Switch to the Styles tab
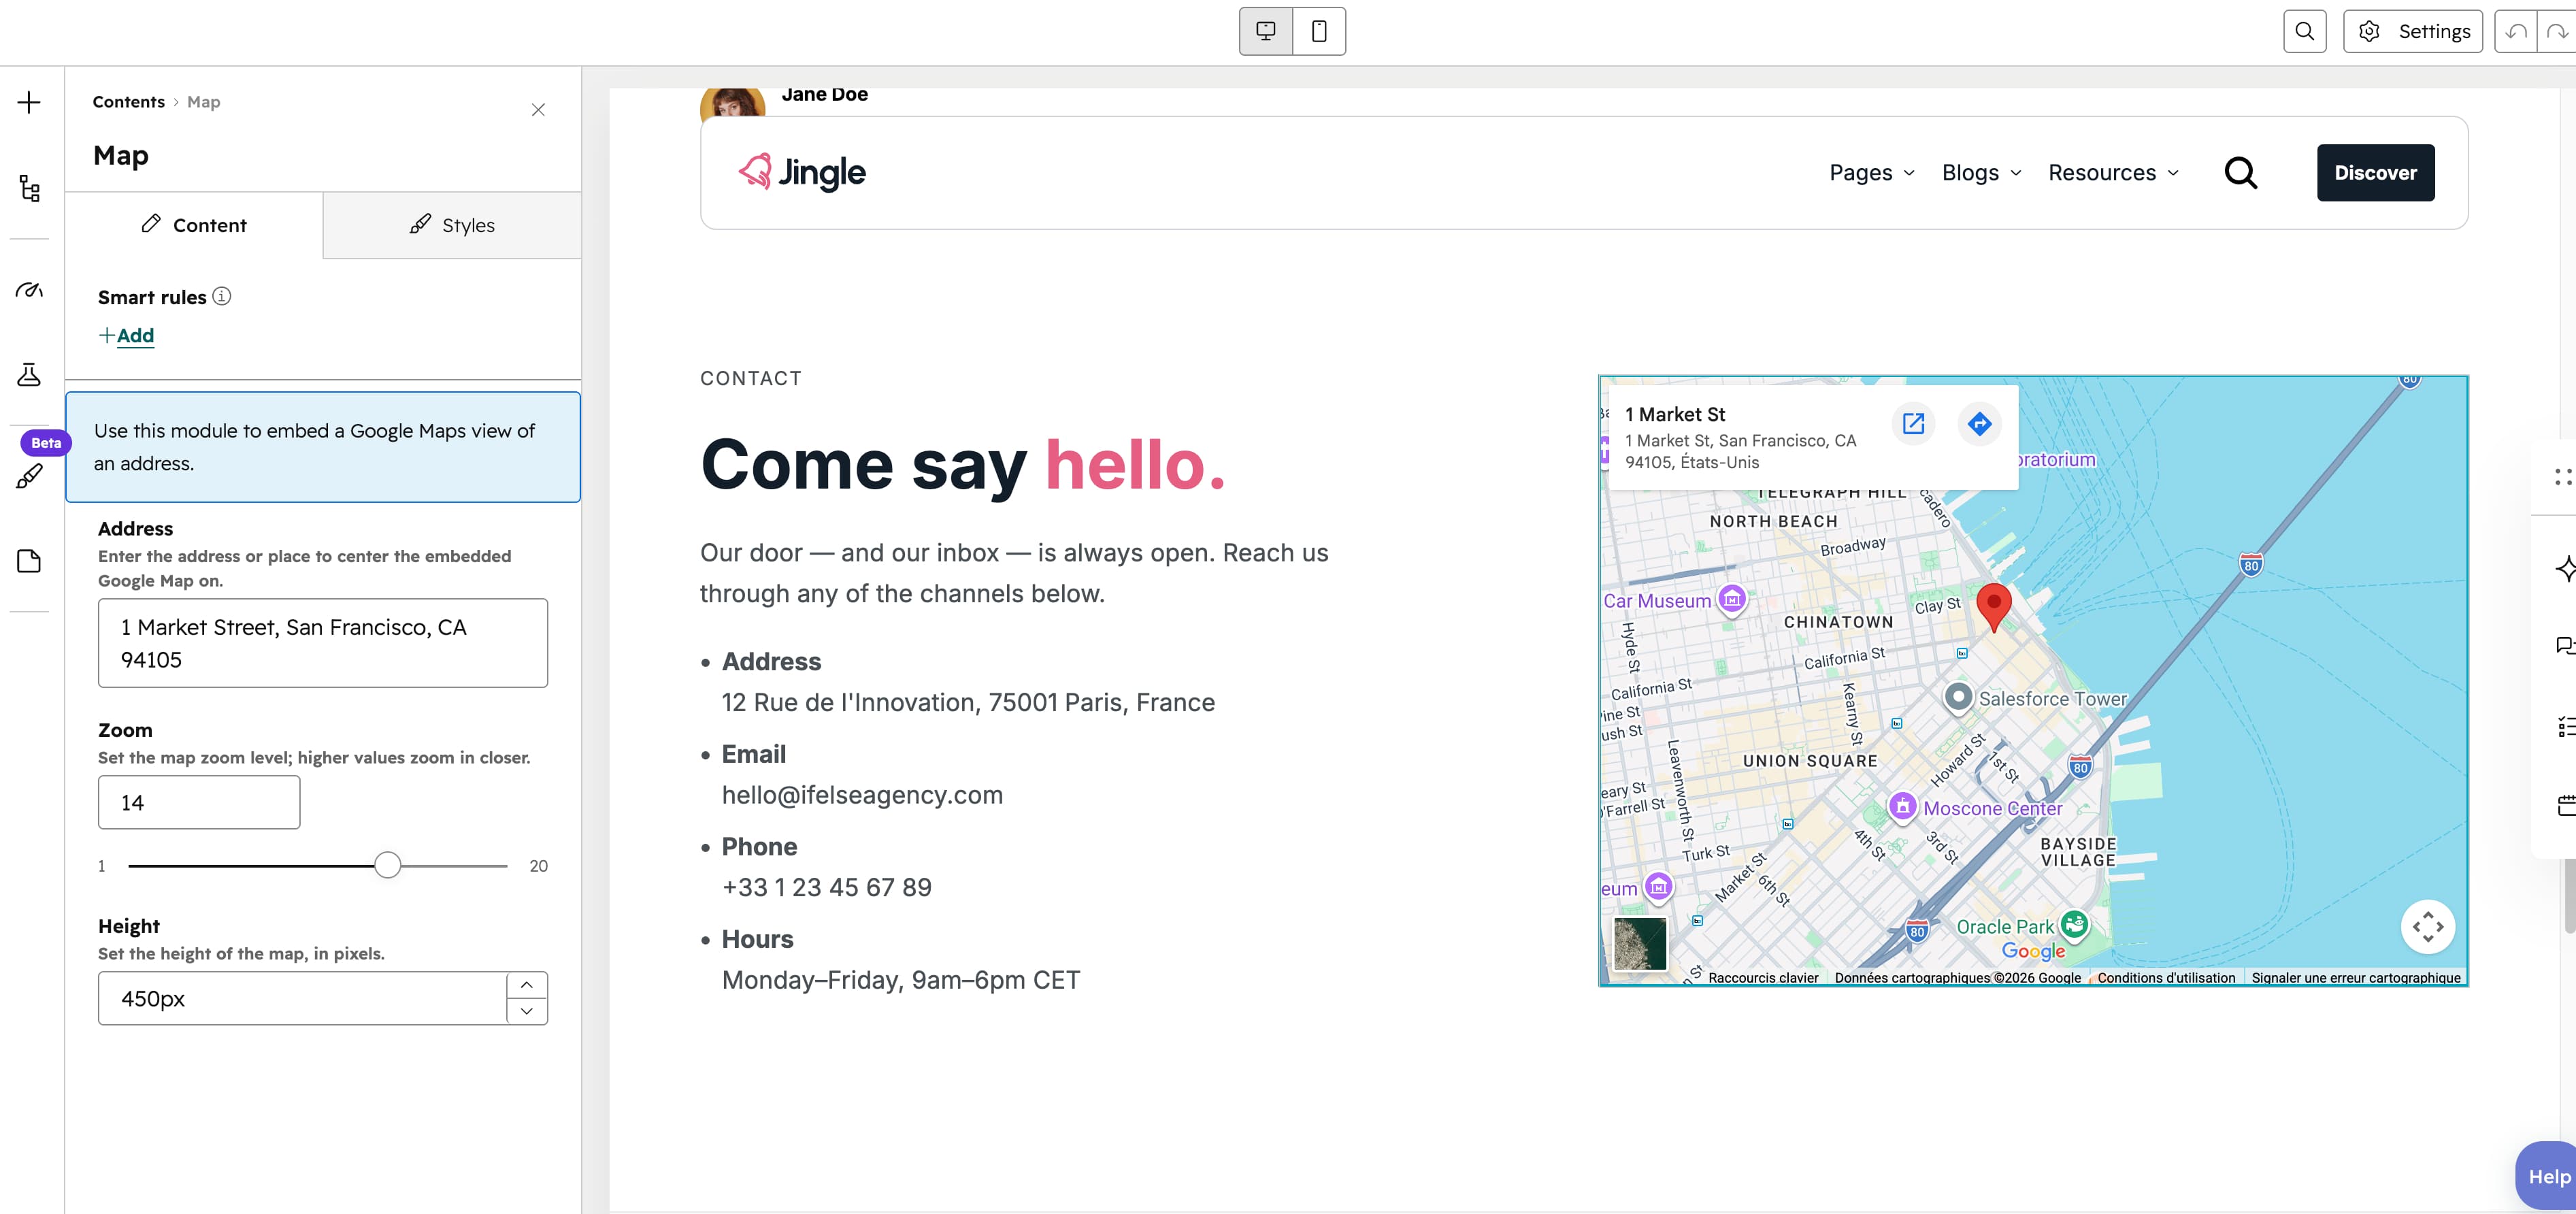2576x1214 pixels. click(x=452, y=225)
